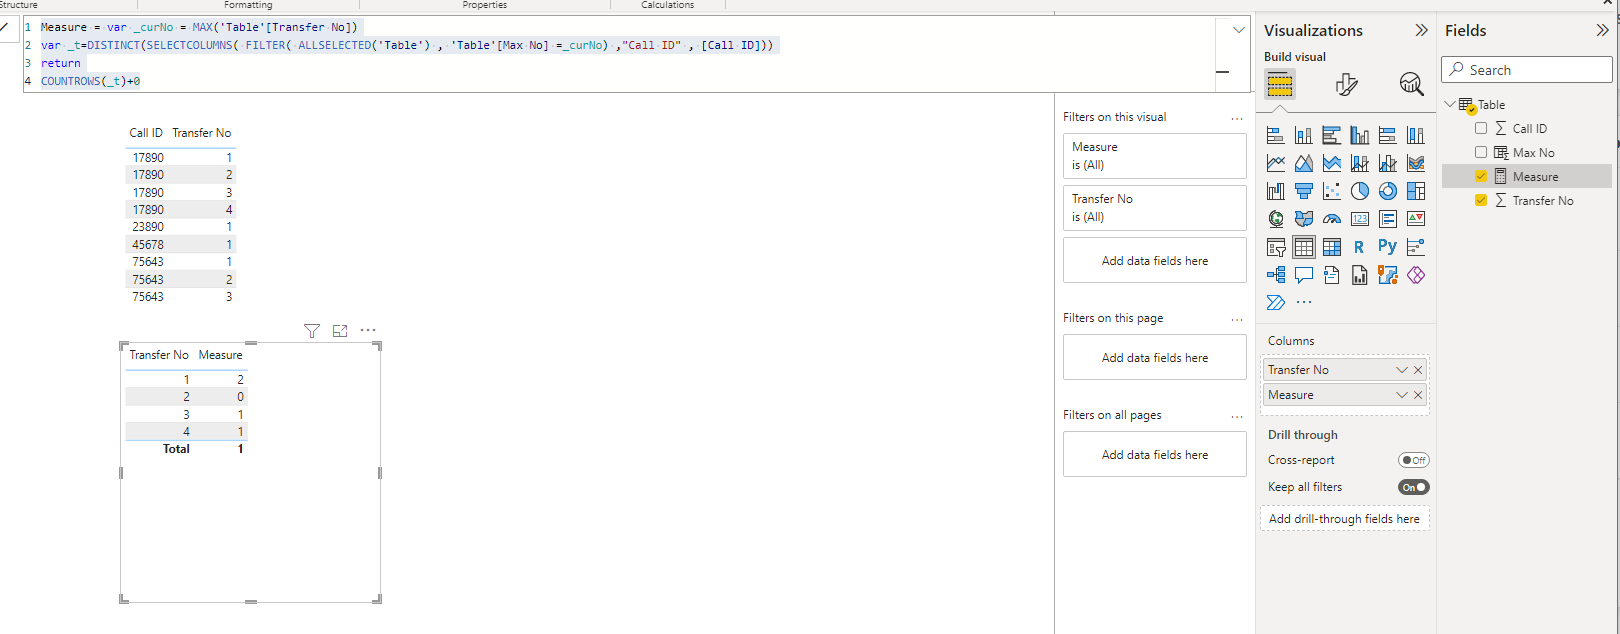Choose the Area chart visual
The width and height of the screenshot is (1620, 634).
1304,163
